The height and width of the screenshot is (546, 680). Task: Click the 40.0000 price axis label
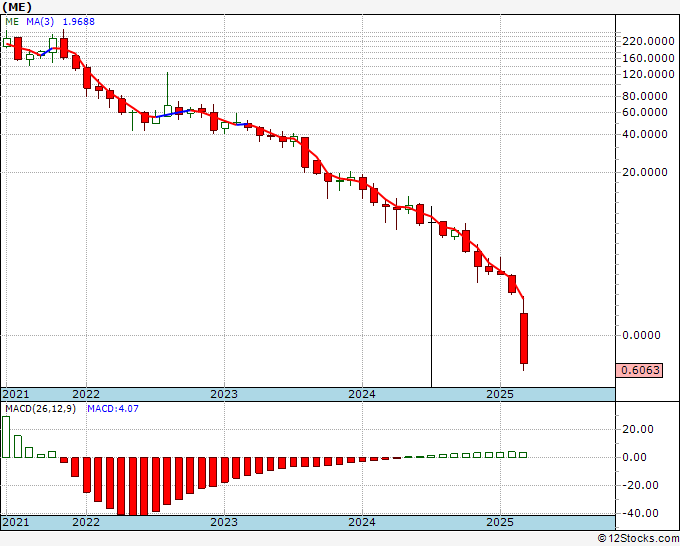(x=645, y=134)
